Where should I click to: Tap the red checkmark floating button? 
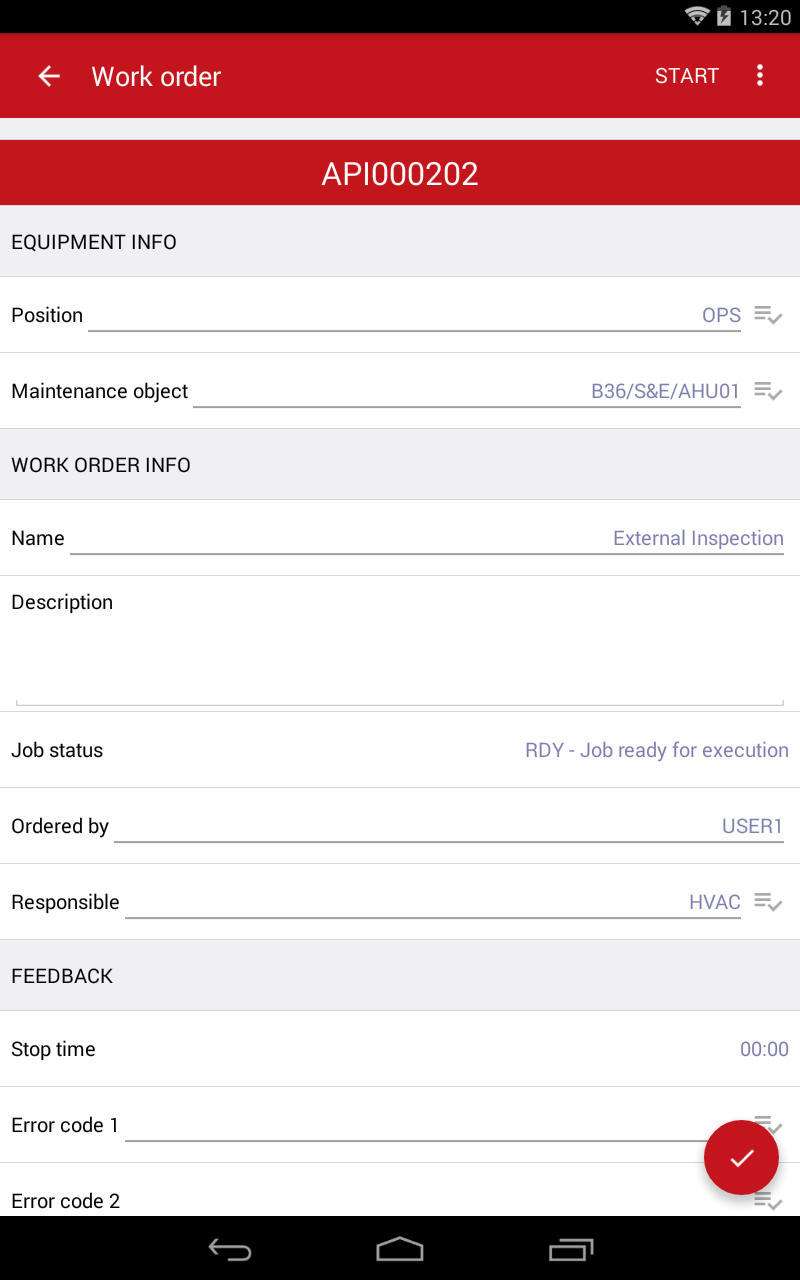coord(741,1157)
